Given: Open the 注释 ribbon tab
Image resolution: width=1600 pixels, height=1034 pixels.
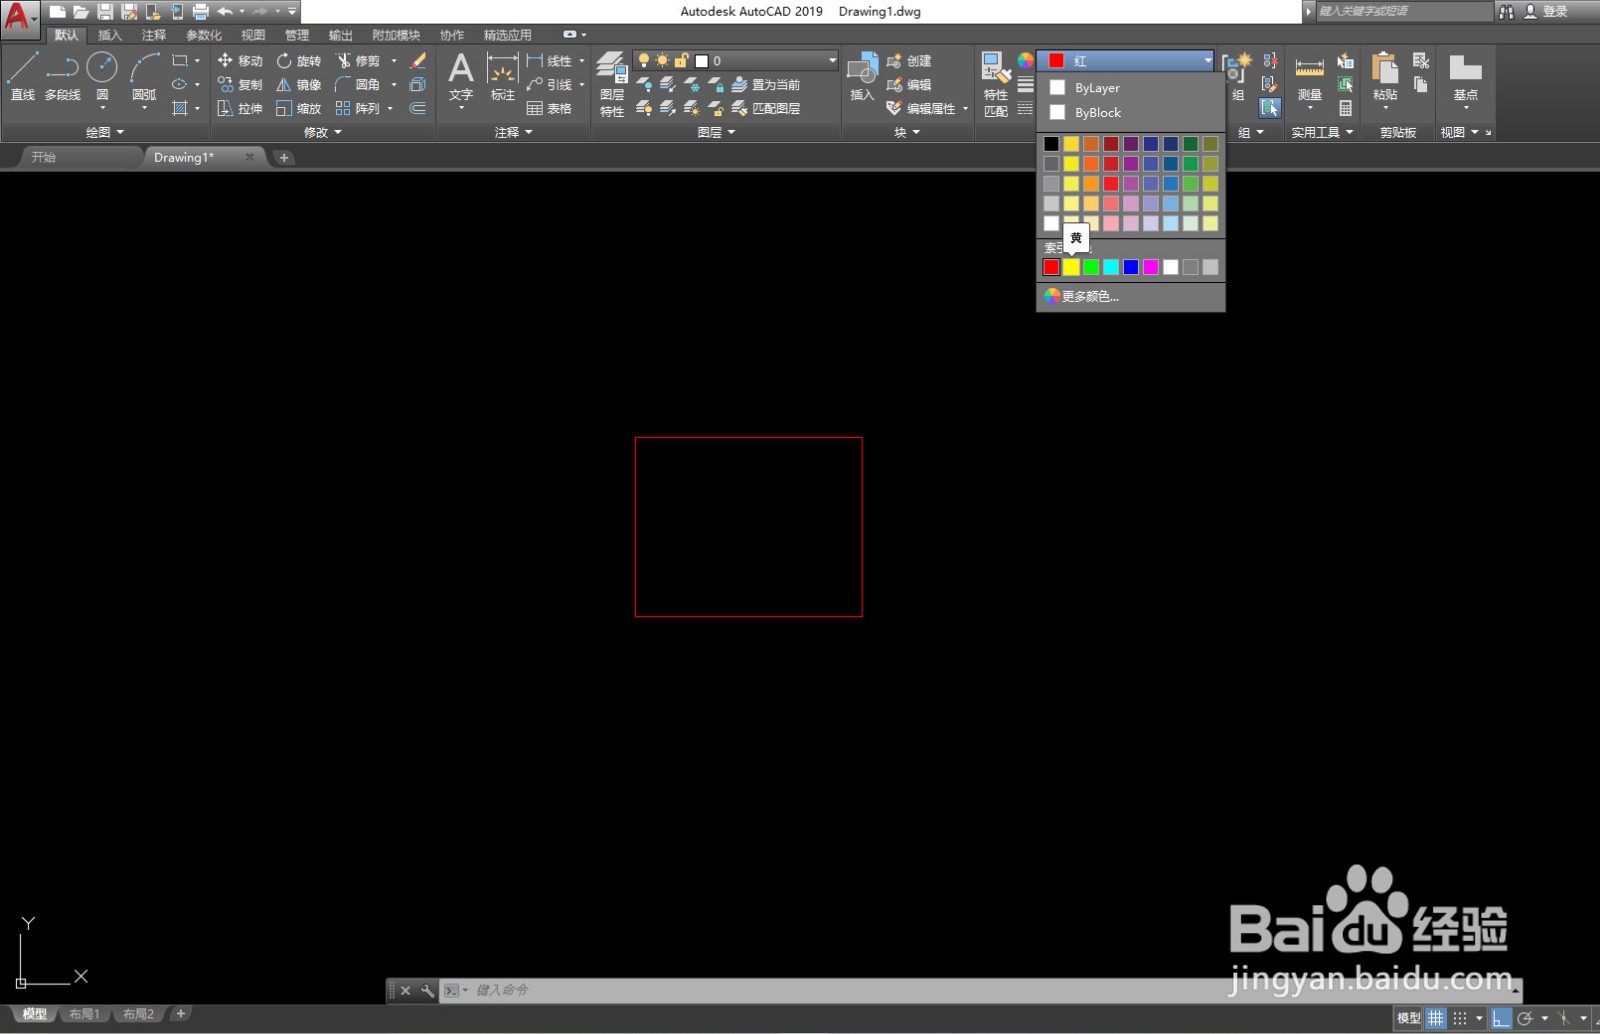Looking at the screenshot, I should click(153, 35).
